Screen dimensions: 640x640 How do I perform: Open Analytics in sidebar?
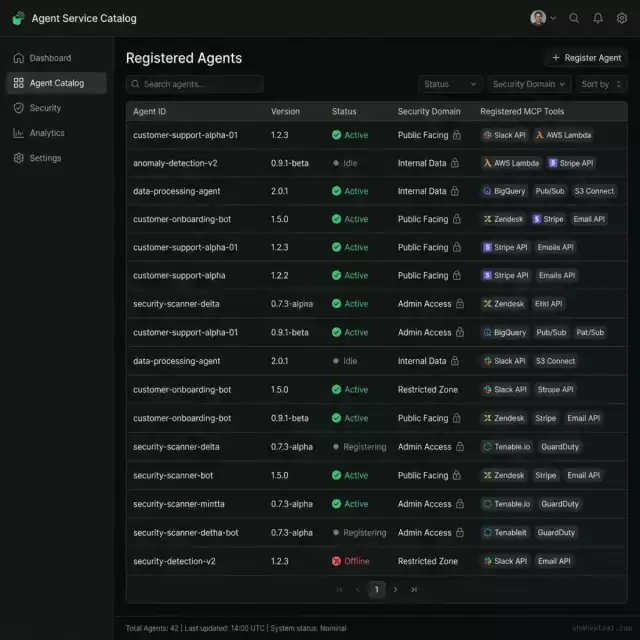pyautogui.click(x=57, y=133)
